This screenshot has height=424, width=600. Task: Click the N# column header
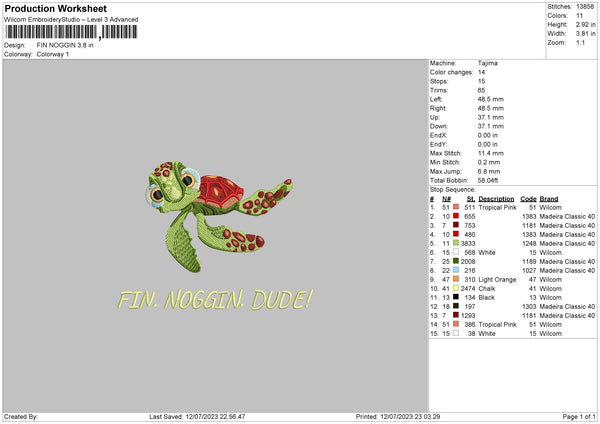(x=446, y=199)
